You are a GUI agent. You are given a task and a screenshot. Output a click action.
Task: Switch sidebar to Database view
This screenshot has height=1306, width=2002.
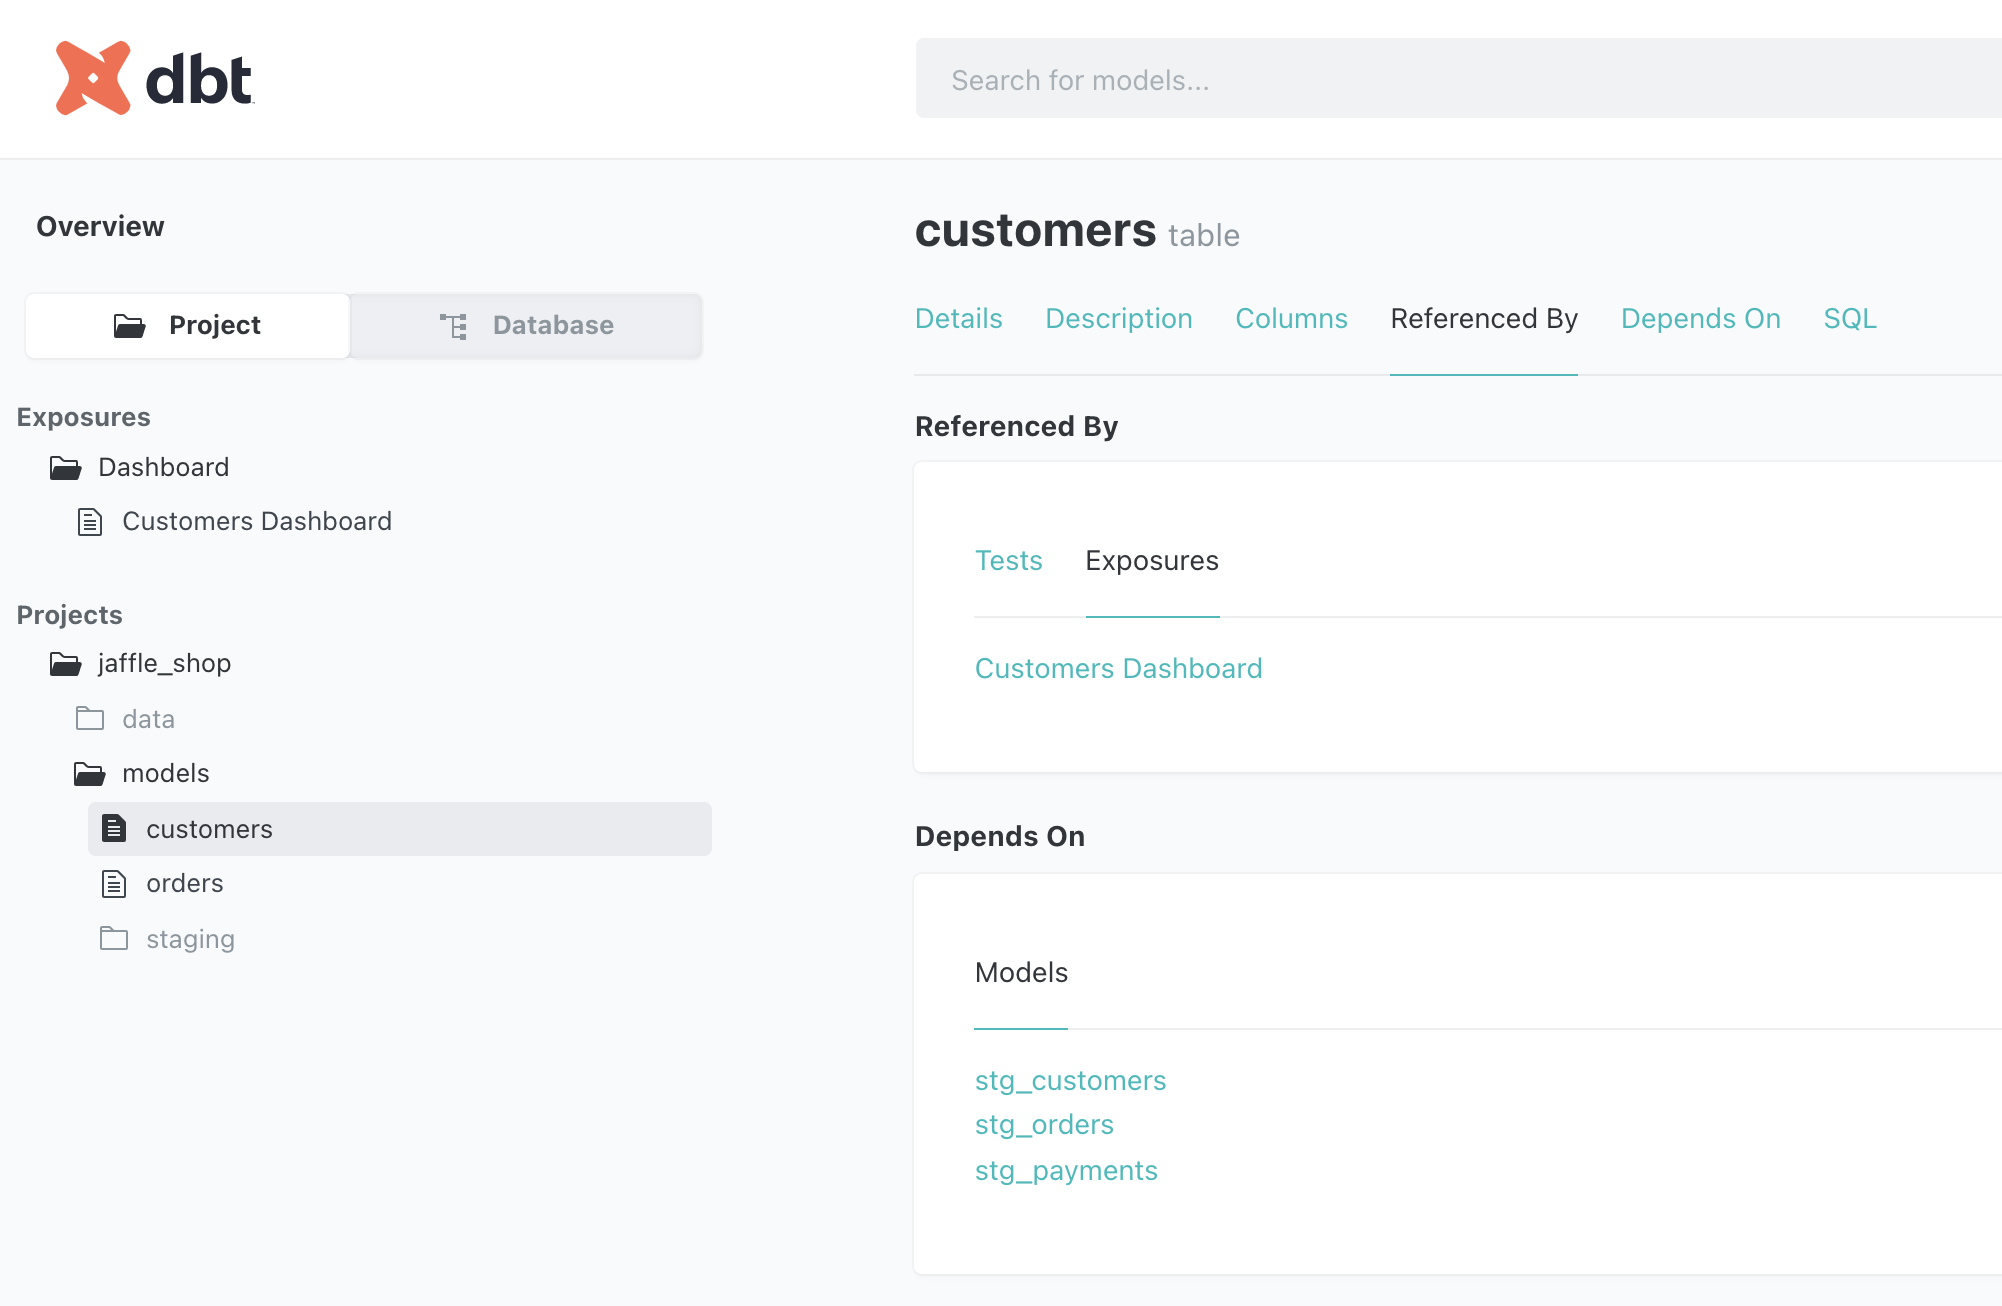tap(526, 326)
